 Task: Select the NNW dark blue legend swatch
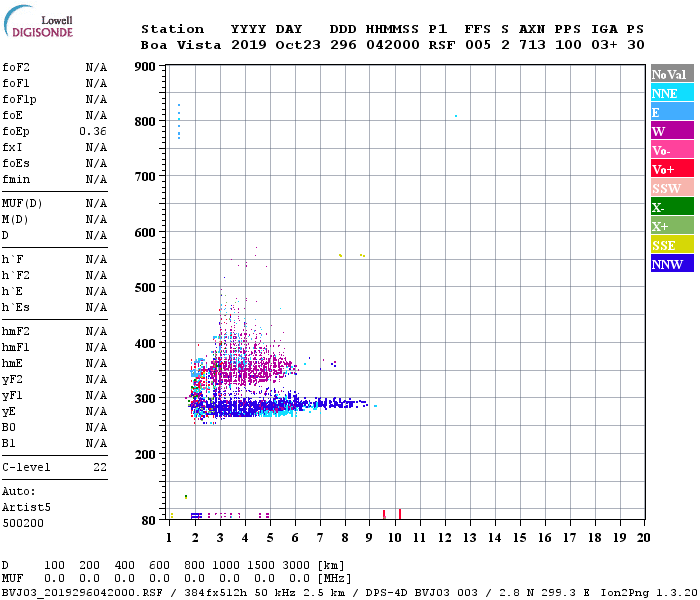tap(672, 263)
